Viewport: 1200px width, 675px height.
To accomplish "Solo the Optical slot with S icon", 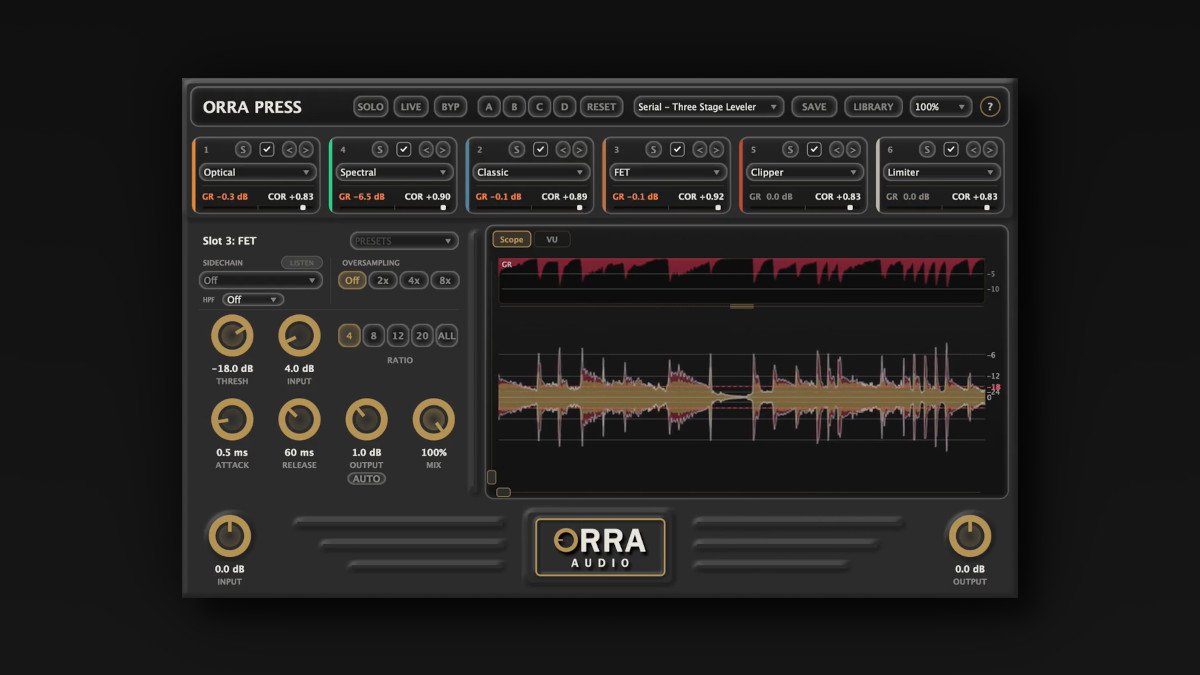I will pos(243,150).
